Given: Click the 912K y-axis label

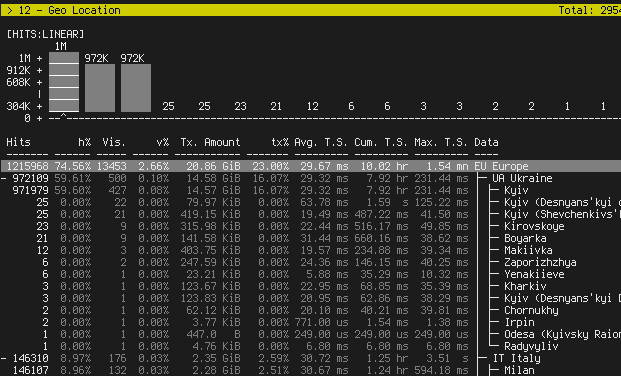Looking at the screenshot, I should click(x=18, y=71).
